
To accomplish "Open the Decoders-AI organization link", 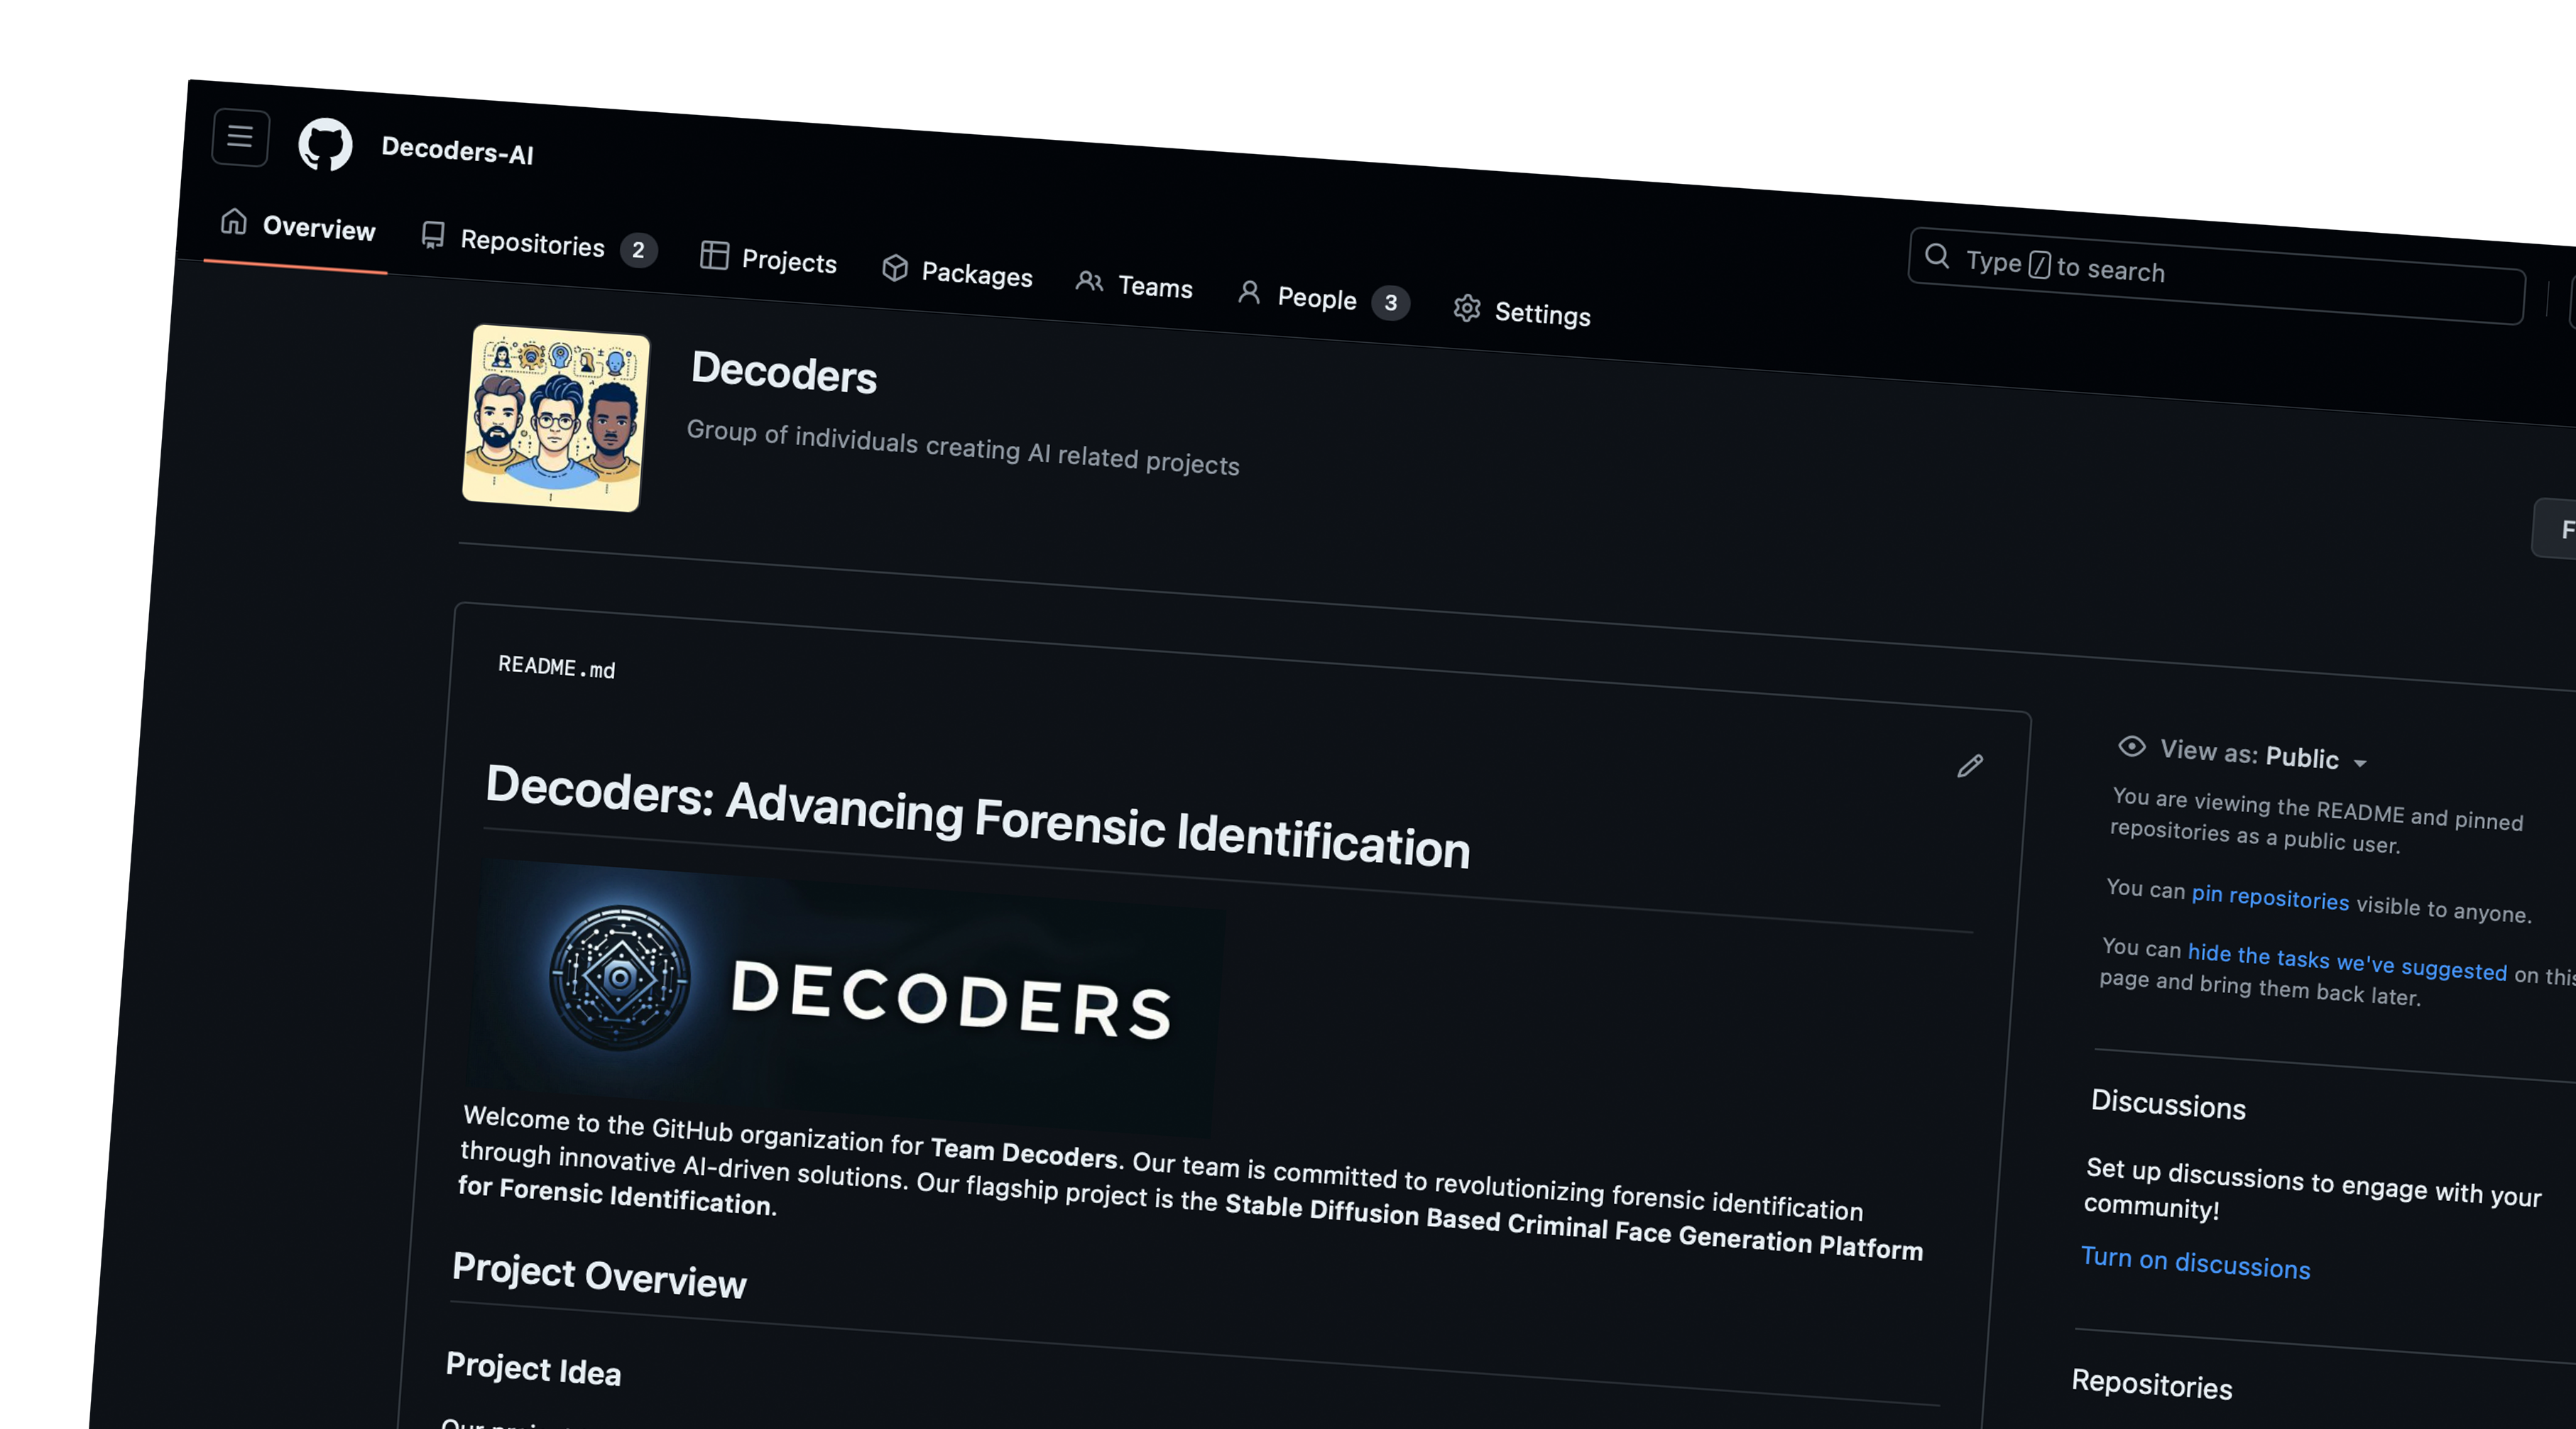I will click(x=457, y=152).
